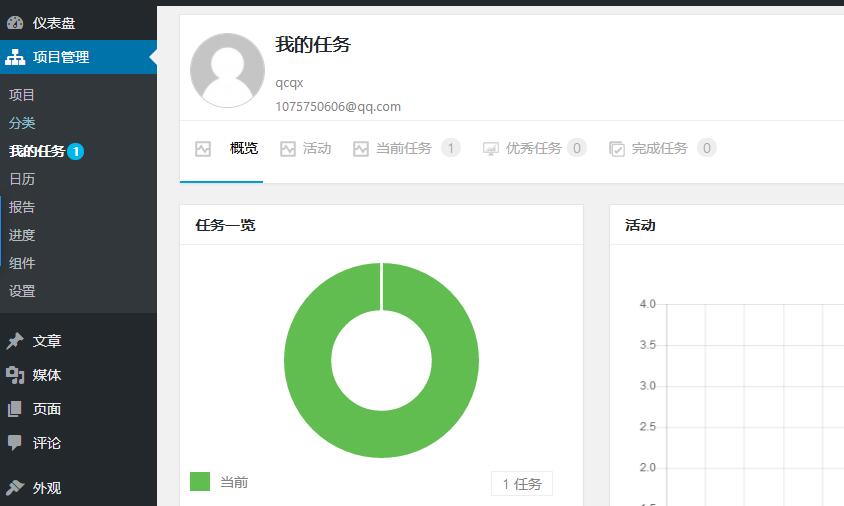Click the 3.5 axis label

click(x=648, y=345)
